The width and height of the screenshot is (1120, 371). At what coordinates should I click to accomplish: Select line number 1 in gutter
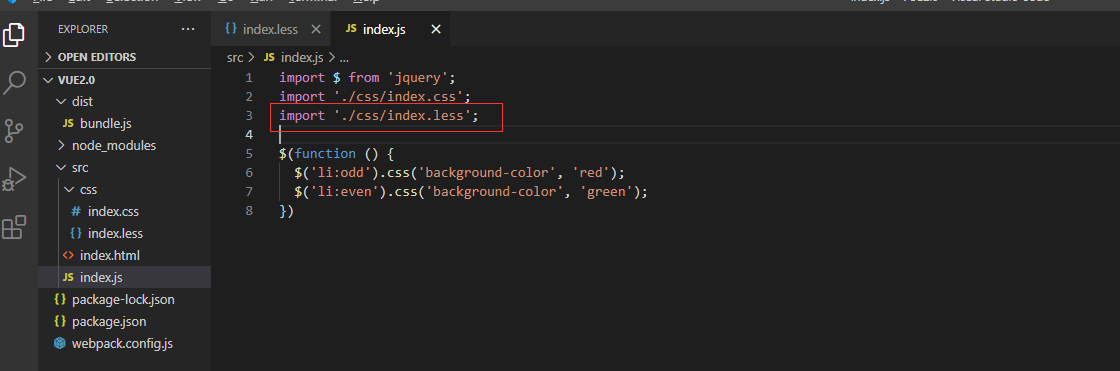(x=248, y=77)
